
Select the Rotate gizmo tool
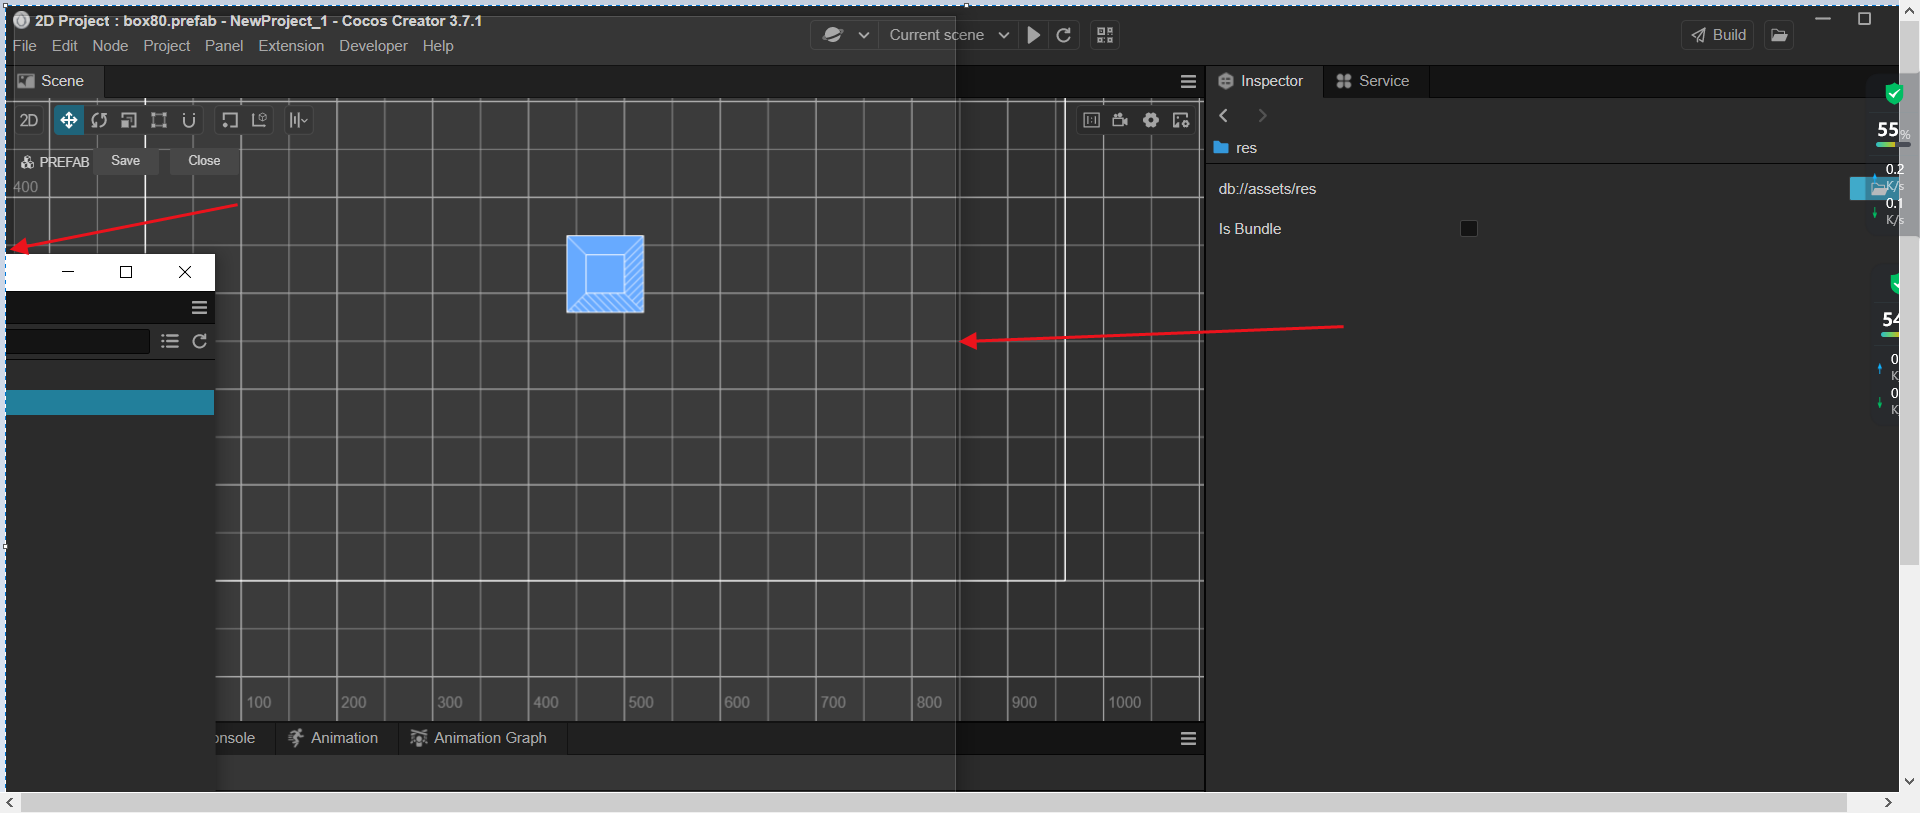[x=99, y=120]
